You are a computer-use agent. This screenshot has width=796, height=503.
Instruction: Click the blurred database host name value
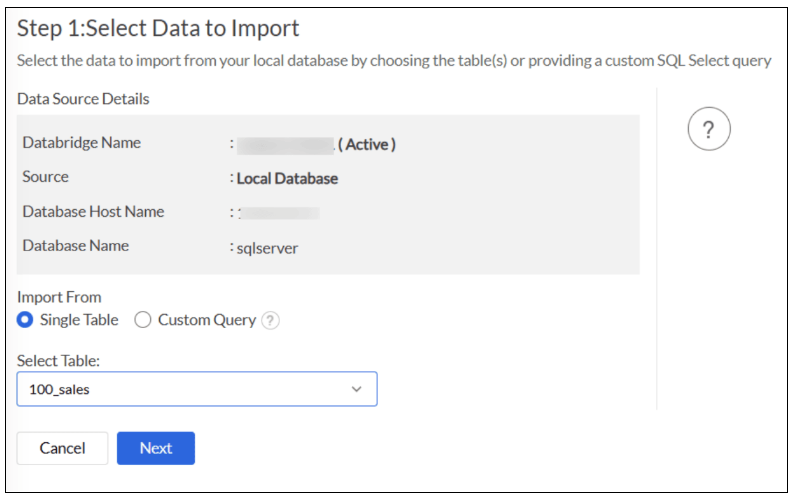coord(279,213)
